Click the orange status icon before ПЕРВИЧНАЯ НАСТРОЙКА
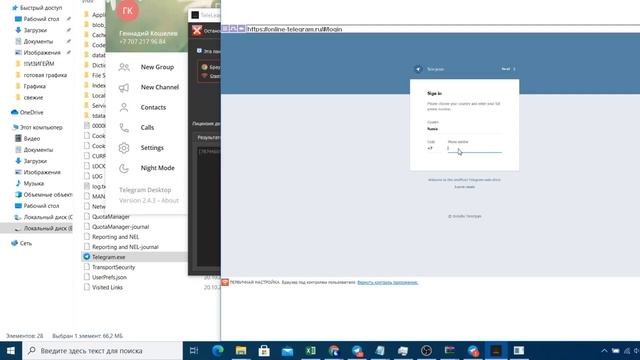Viewport: 640px width, 360px height. click(x=225, y=282)
